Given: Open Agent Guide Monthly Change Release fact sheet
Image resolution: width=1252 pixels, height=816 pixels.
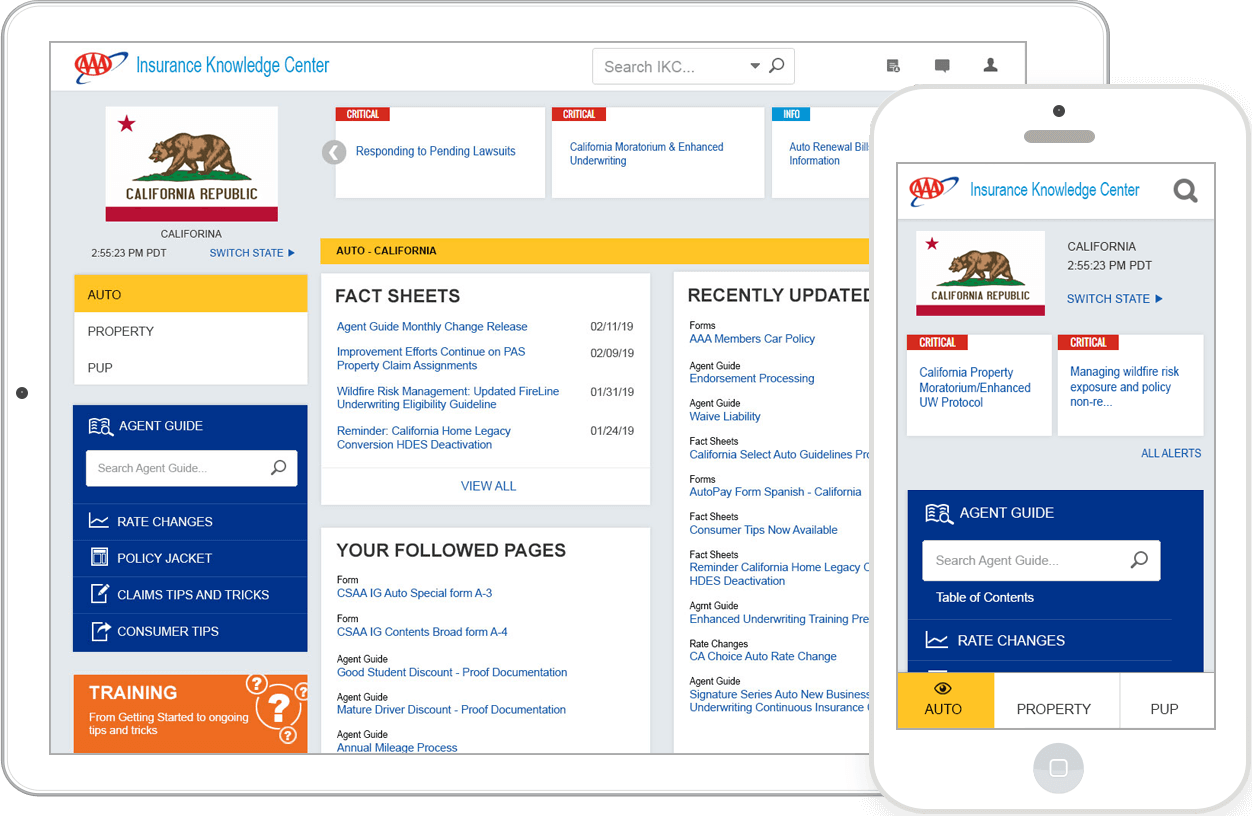Looking at the screenshot, I should (432, 327).
